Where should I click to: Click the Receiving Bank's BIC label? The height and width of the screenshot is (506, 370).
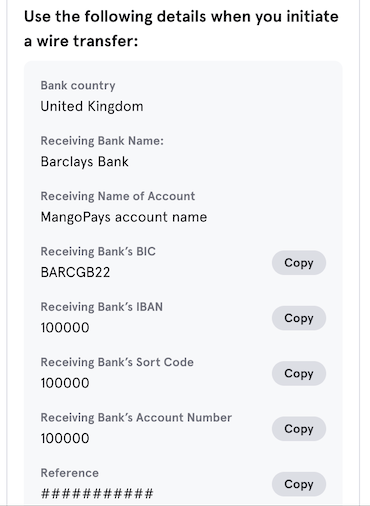(98, 251)
